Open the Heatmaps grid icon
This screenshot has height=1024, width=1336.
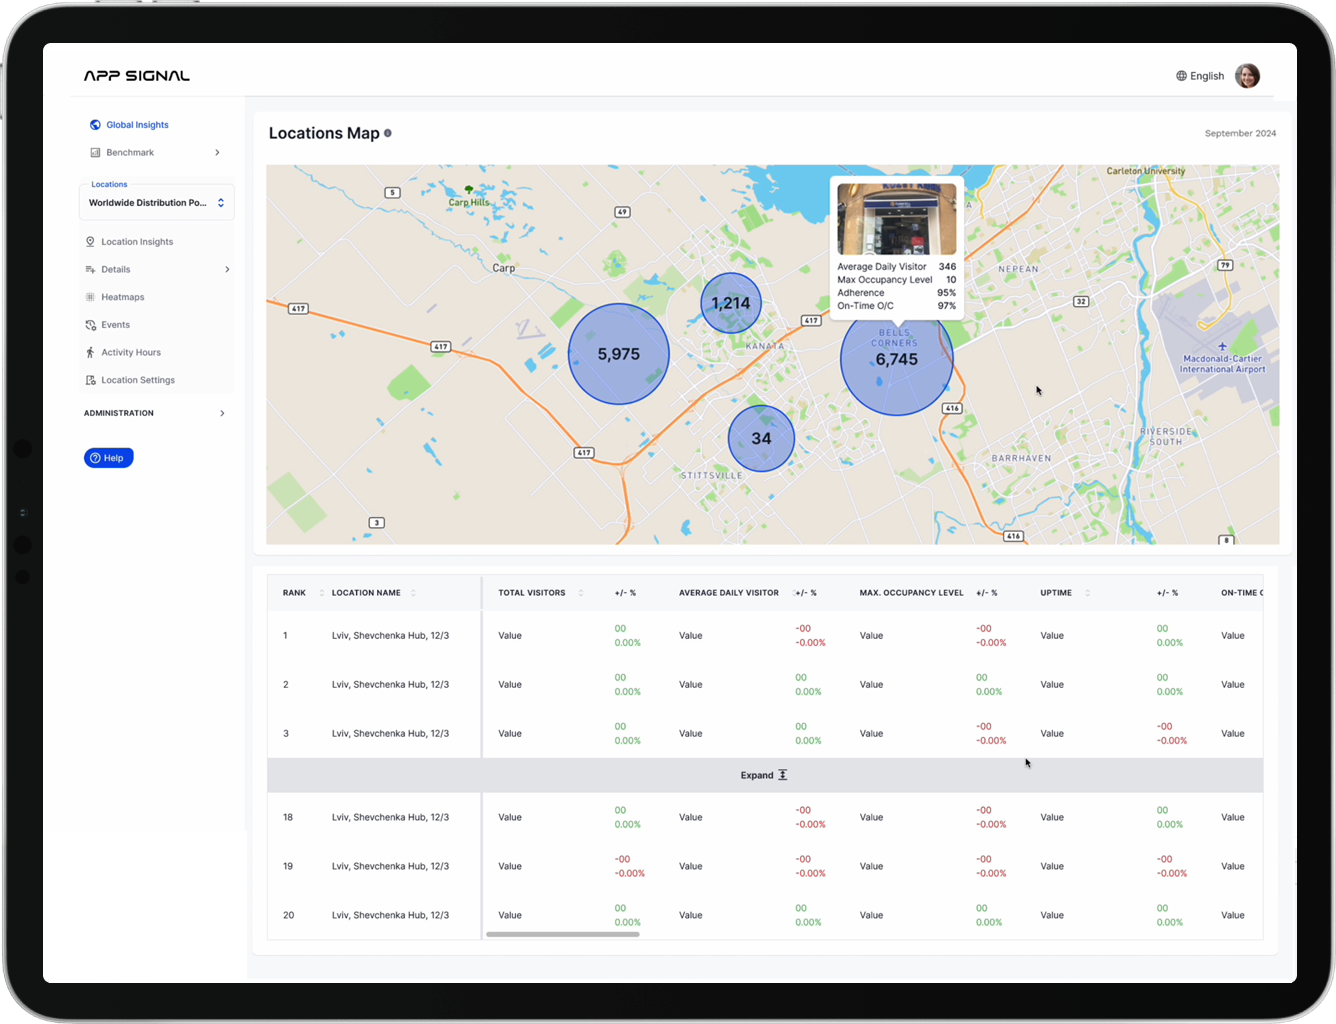click(89, 296)
